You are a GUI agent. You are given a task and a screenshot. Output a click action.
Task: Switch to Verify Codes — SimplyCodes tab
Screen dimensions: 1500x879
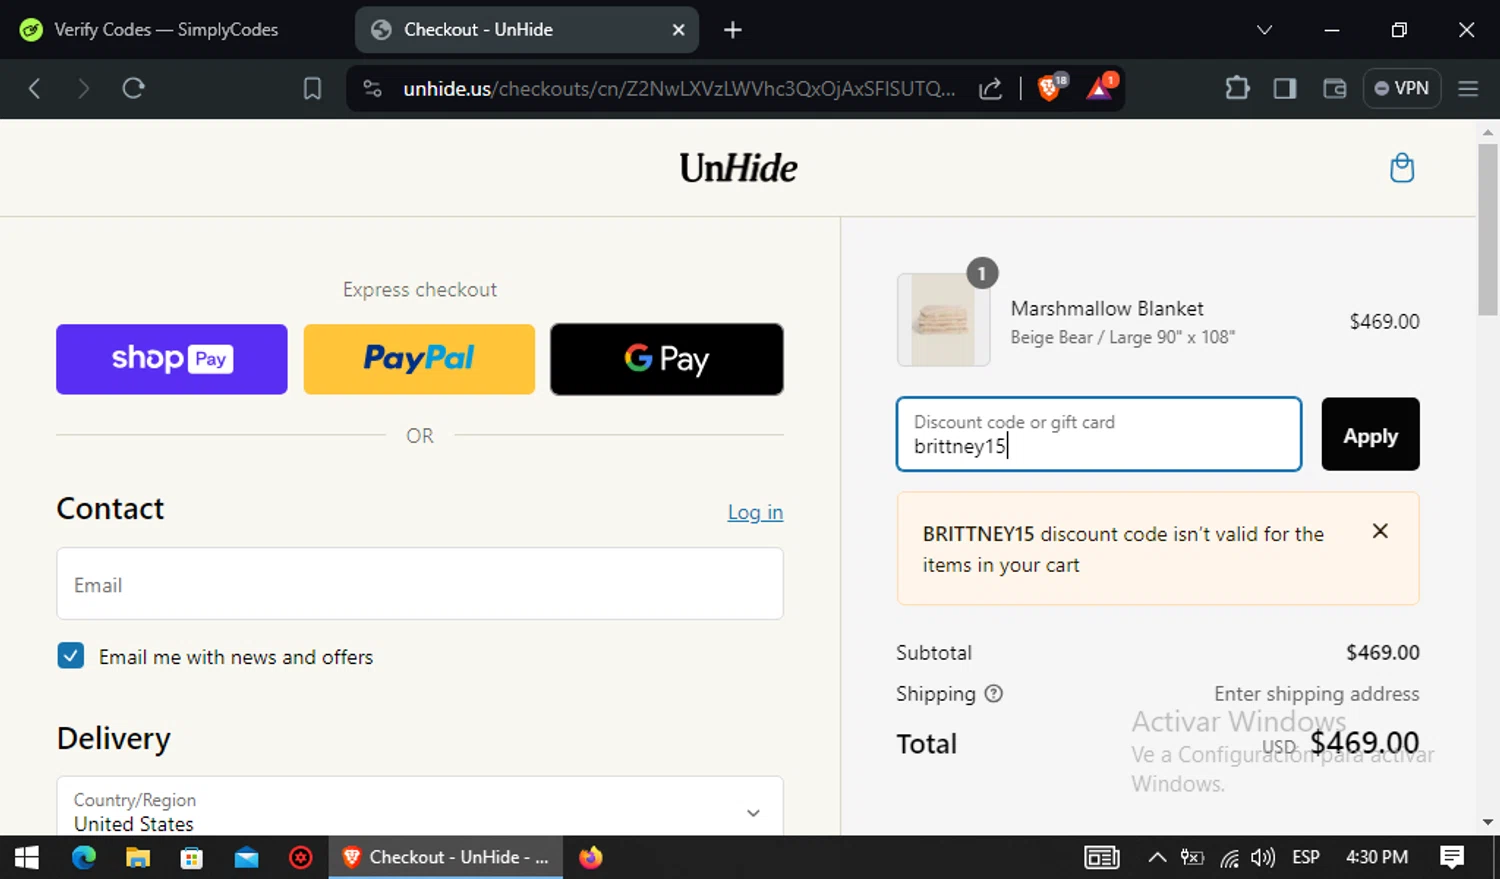(x=165, y=30)
